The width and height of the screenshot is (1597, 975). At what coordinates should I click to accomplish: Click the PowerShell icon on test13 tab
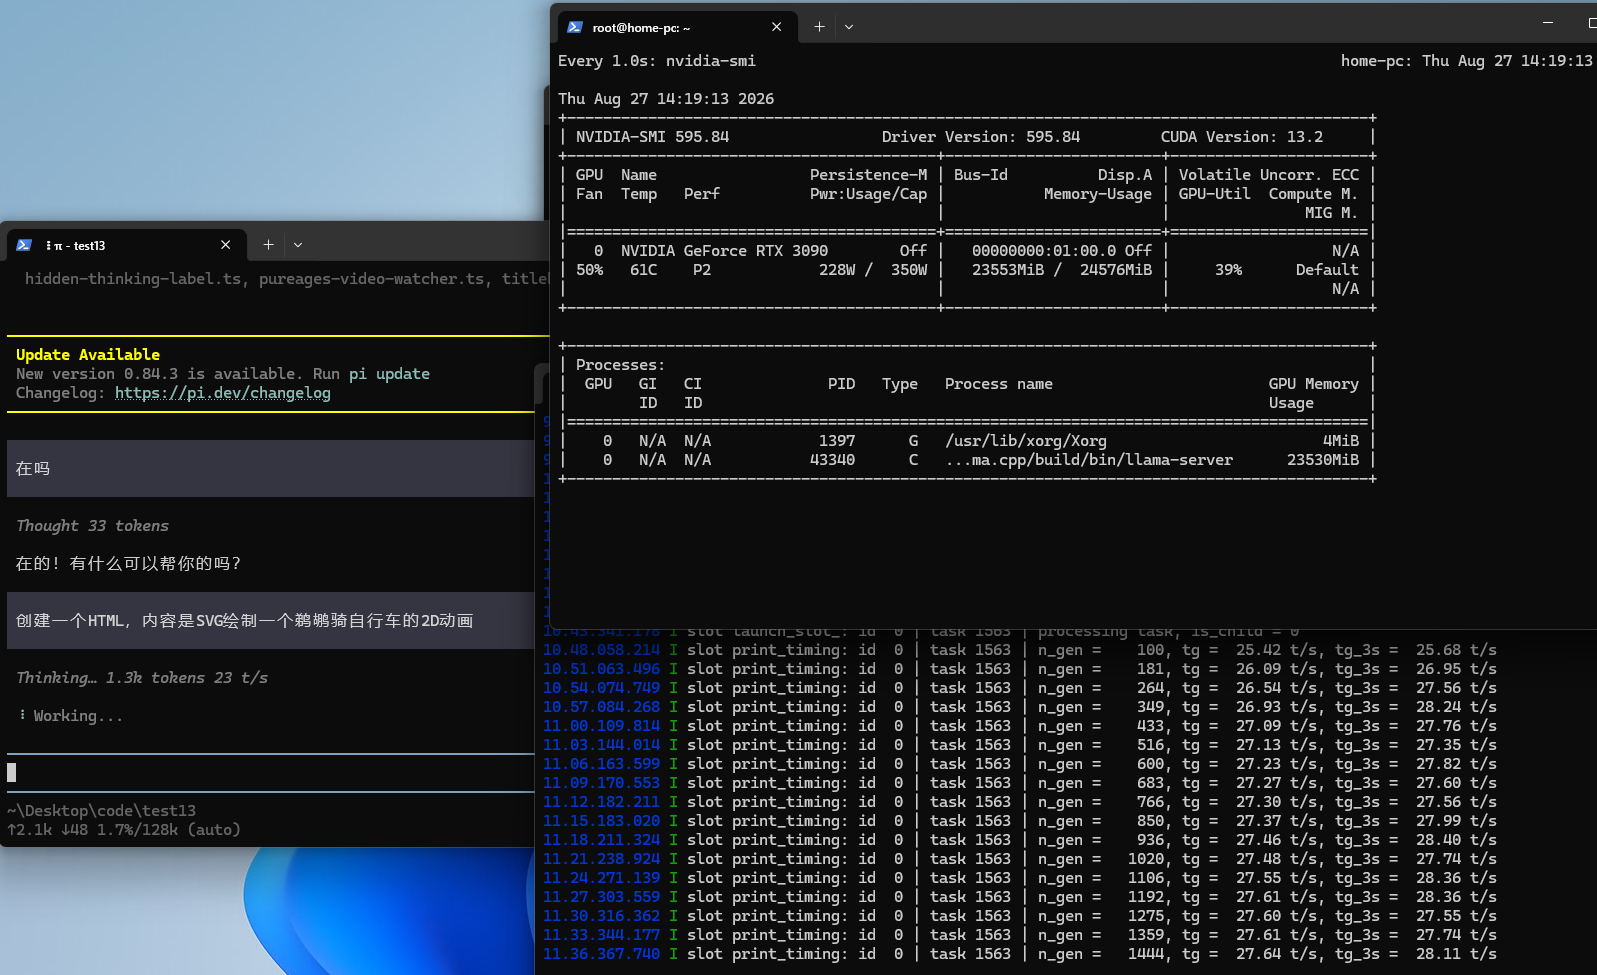point(24,245)
